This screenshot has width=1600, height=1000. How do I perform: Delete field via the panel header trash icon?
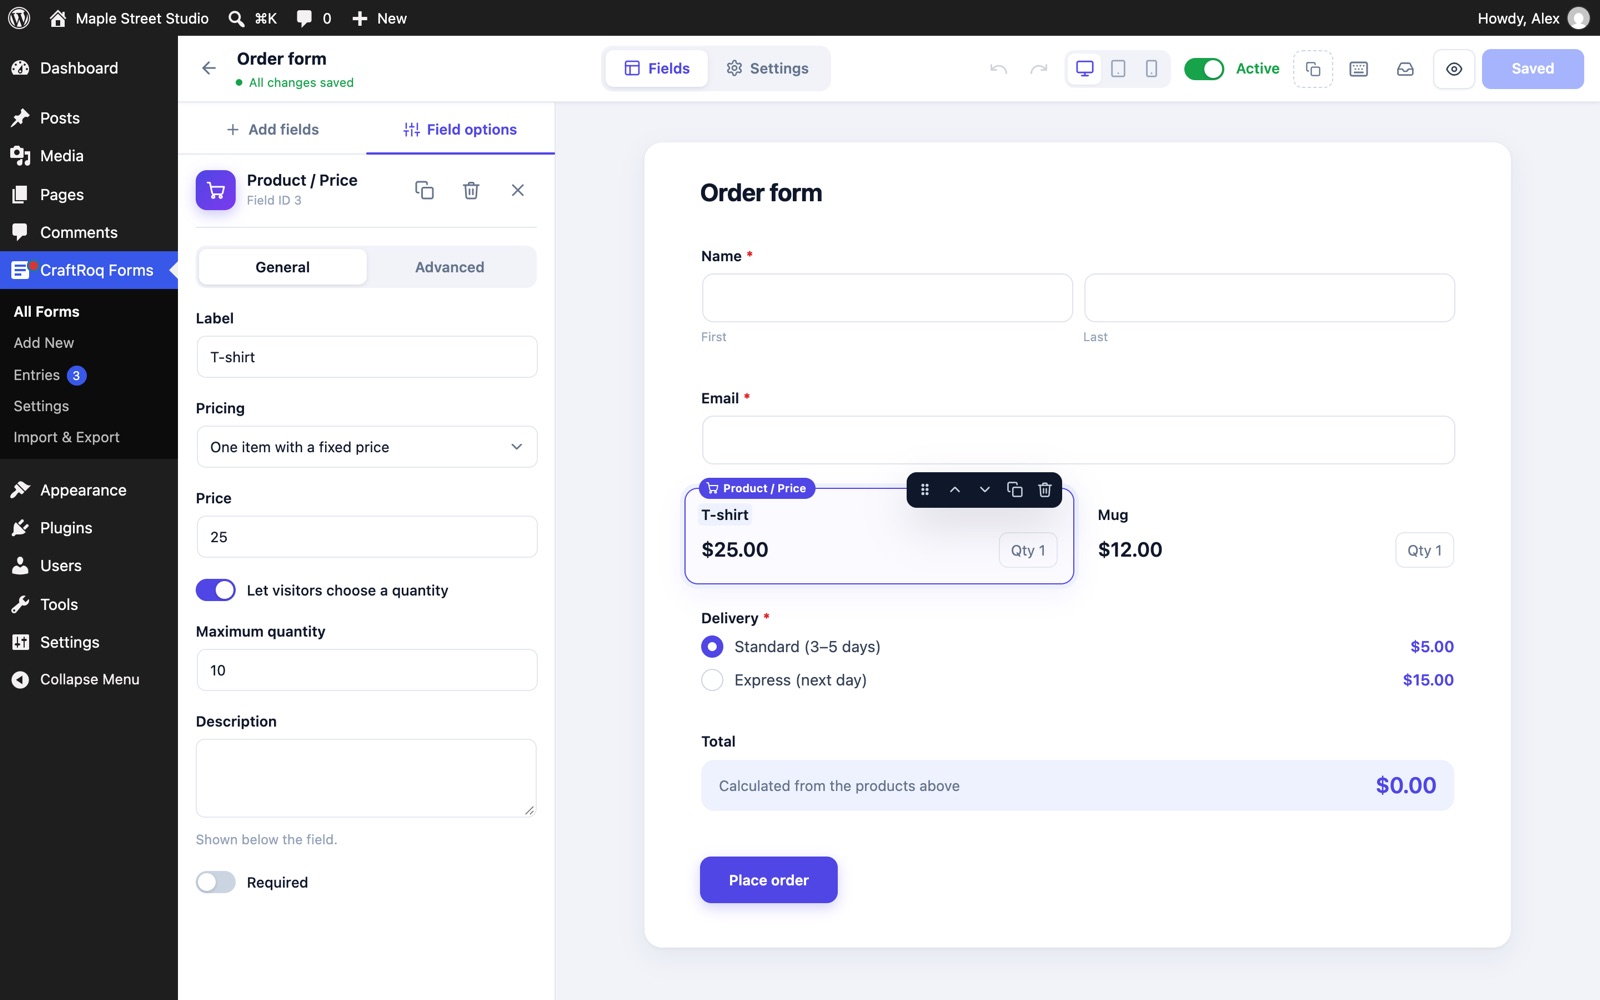pyautogui.click(x=471, y=190)
